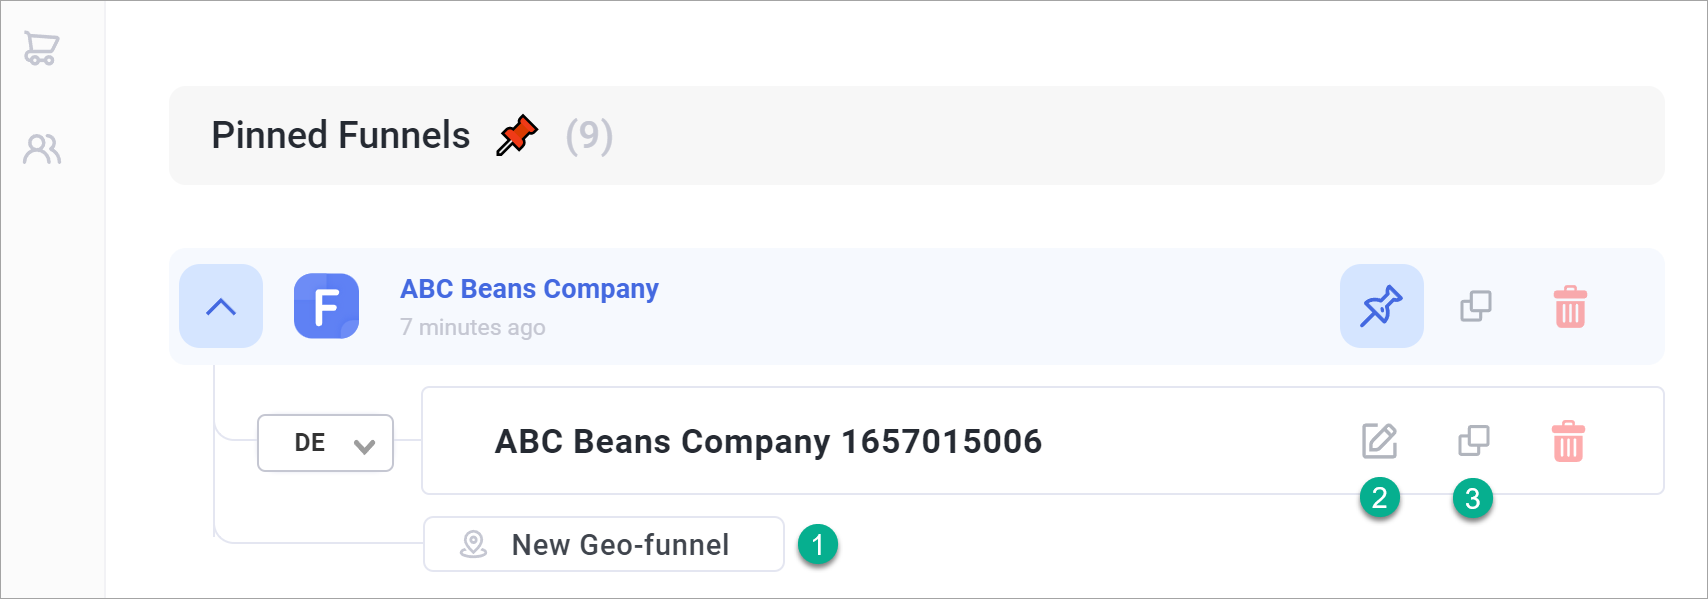Edit geo-funnel 1657015006 with pencil icon
This screenshot has height=599, width=1708.
pyautogui.click(x=1379, y=441)
